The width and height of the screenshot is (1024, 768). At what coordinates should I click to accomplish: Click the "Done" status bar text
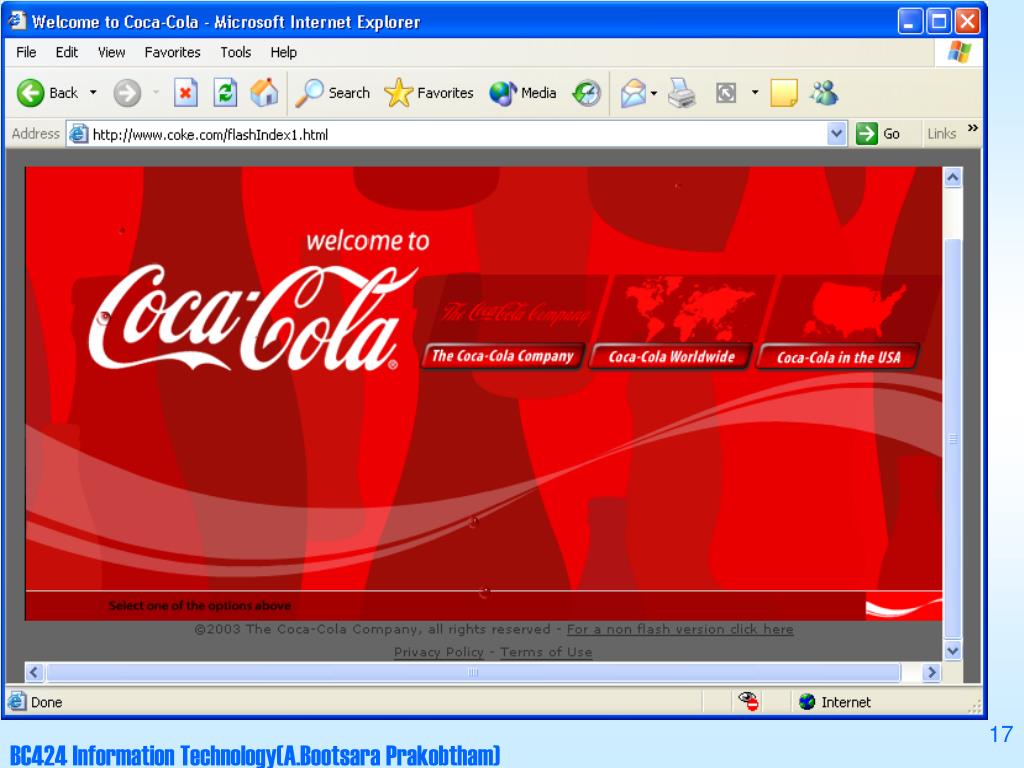[46, 702]
